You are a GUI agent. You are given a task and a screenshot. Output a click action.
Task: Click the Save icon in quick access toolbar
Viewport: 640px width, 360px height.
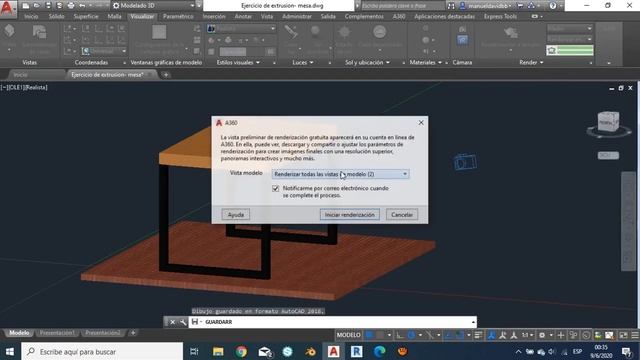tap(48, 6)
